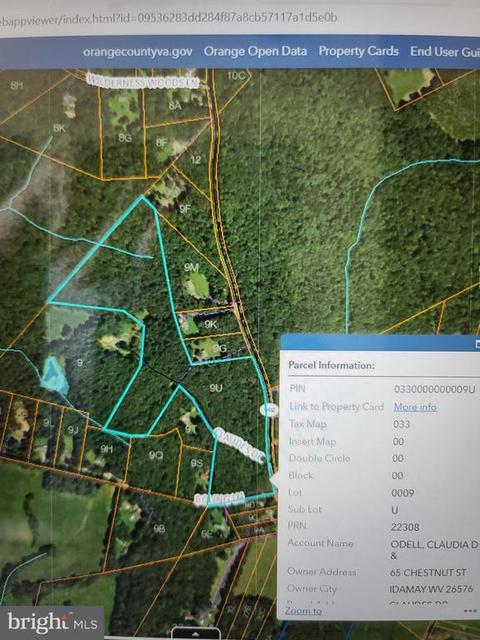Image resolution: width=480 pixels, height=640 pixels.
Task: Expand the attribute table arrow tab
Action: 196,633
